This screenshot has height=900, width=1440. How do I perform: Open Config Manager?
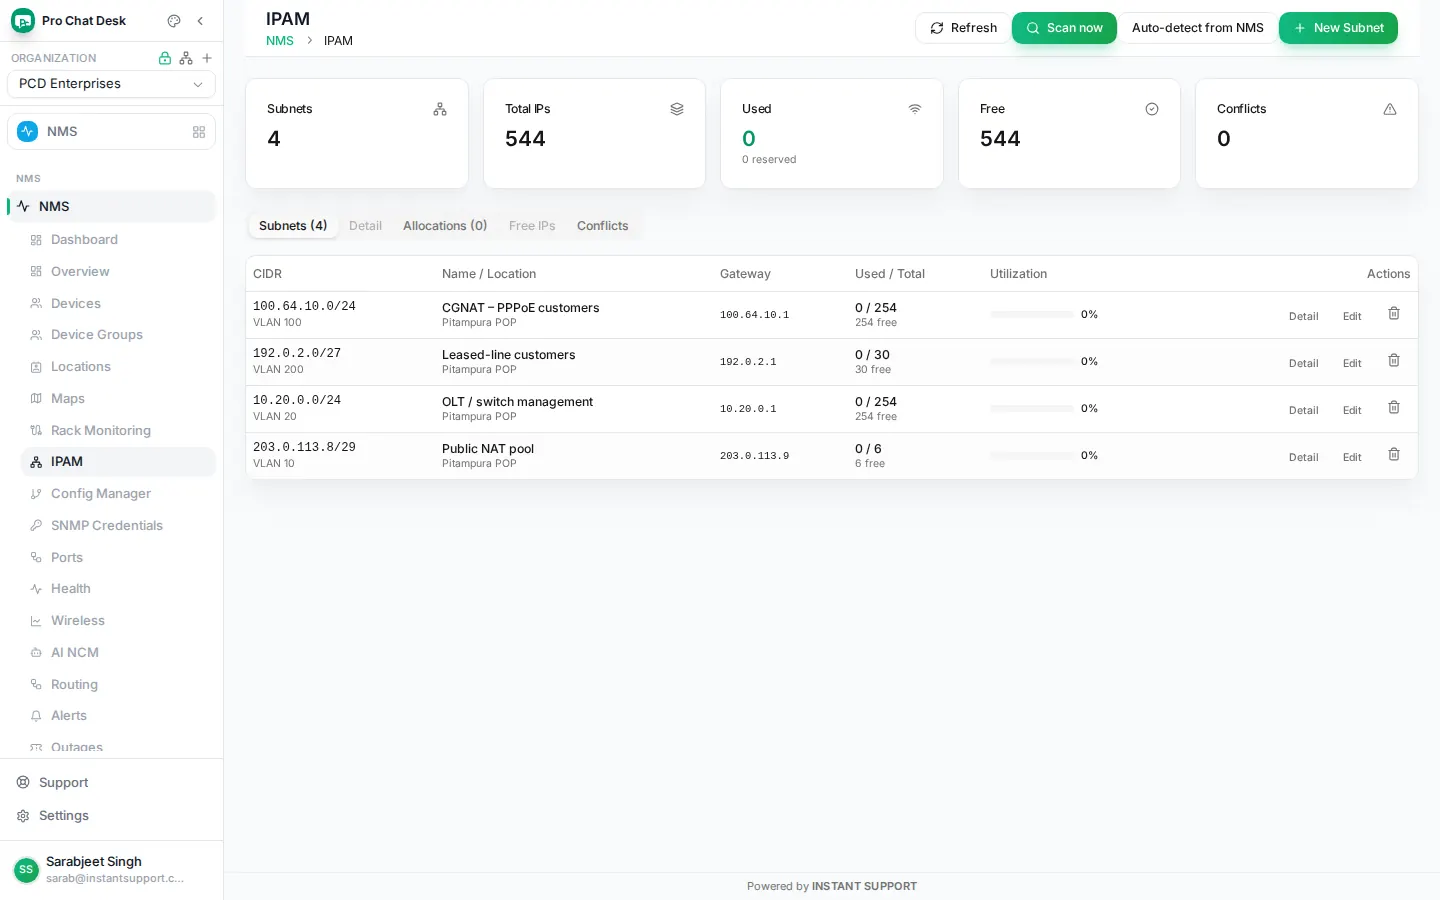(118, 494)
